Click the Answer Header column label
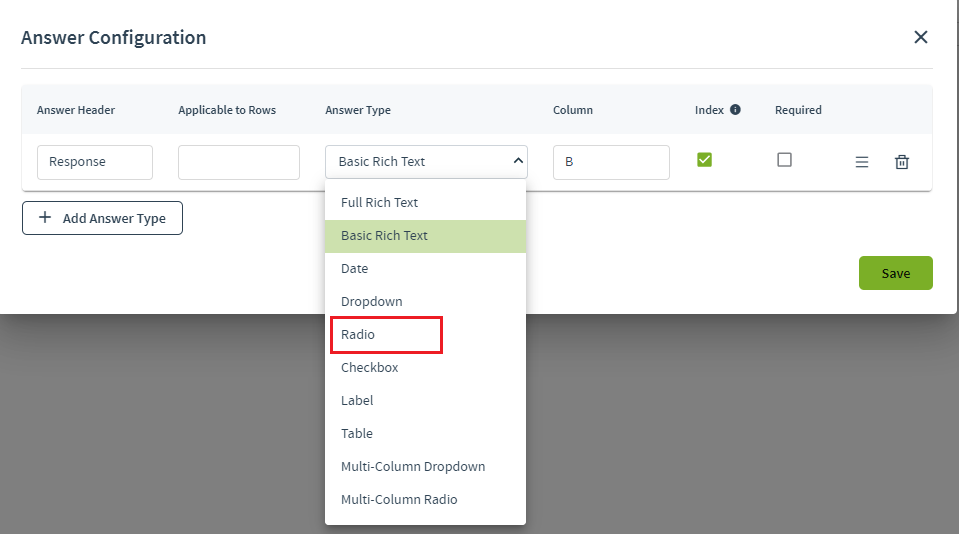The width and height of the screenshot is (959, 534). [x=76, y=110]
